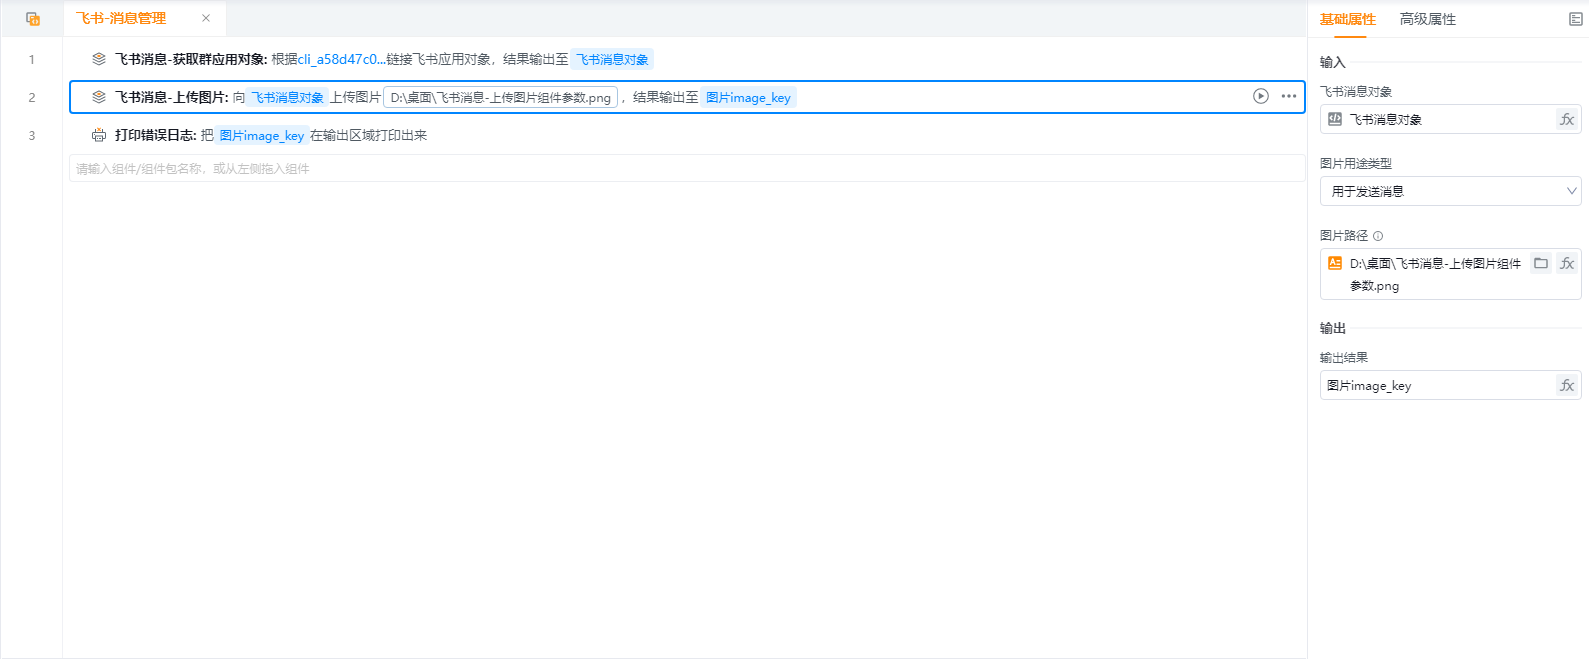Click the panel layout icon at top right

(x=1575, y=19)
